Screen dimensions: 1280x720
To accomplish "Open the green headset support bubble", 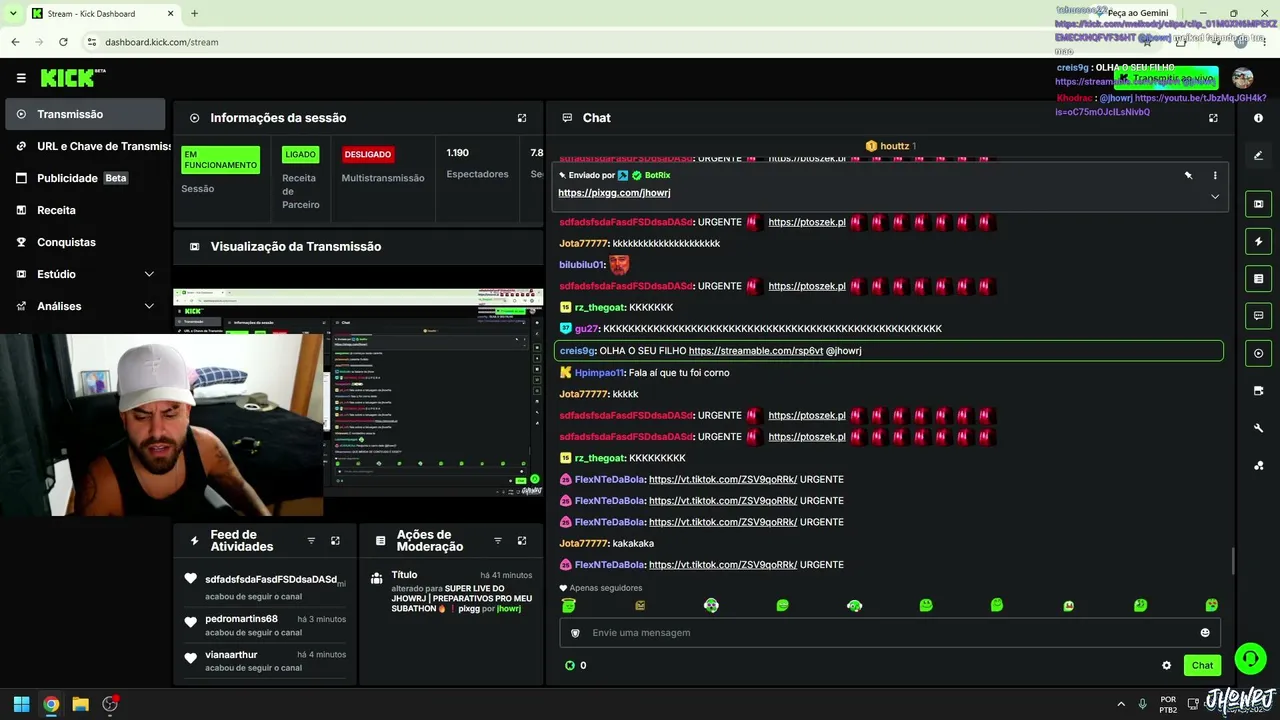I will click(x=1250, y=658).
